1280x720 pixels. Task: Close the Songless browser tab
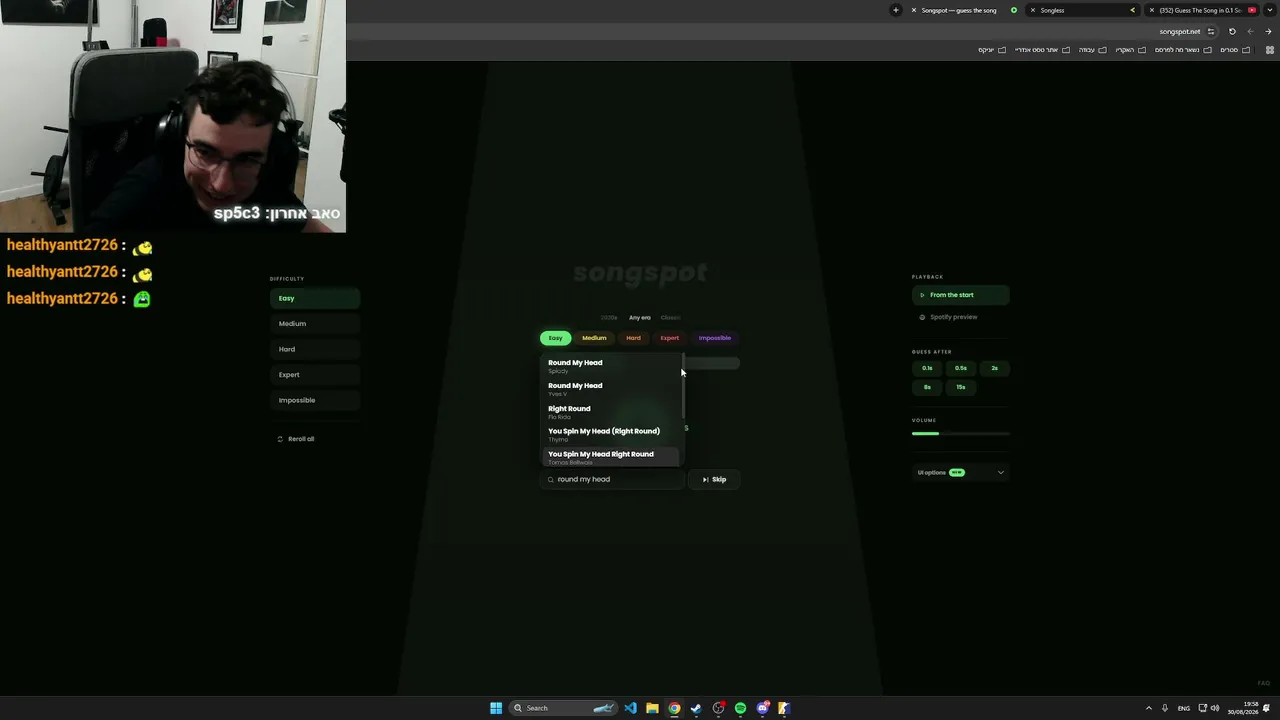tap(1033, 10)
